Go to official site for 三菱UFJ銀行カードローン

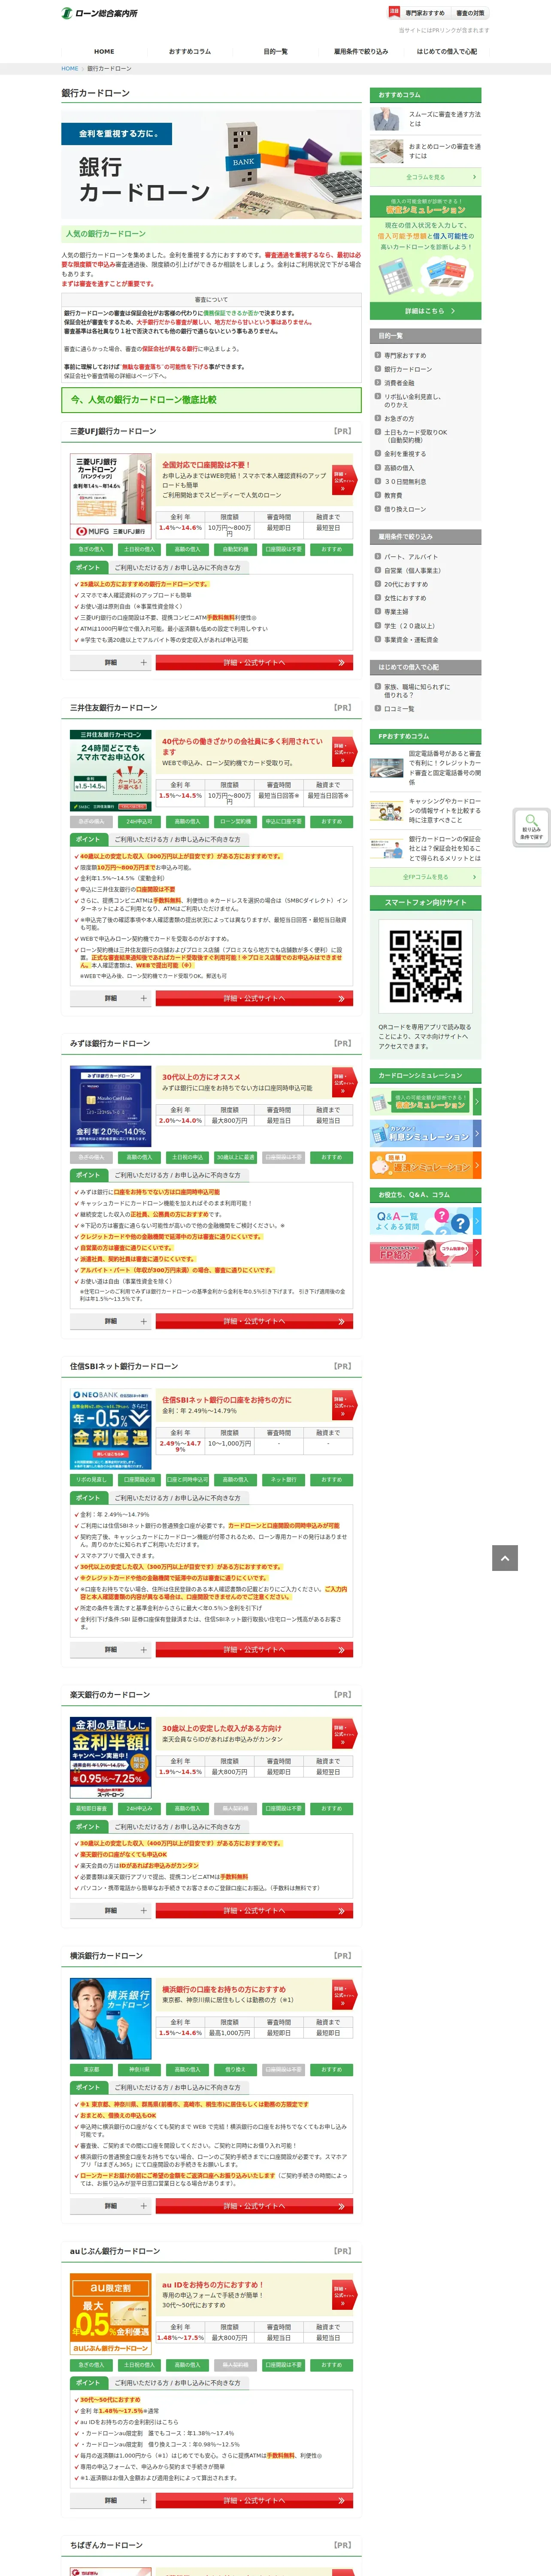tap(254, 662)
